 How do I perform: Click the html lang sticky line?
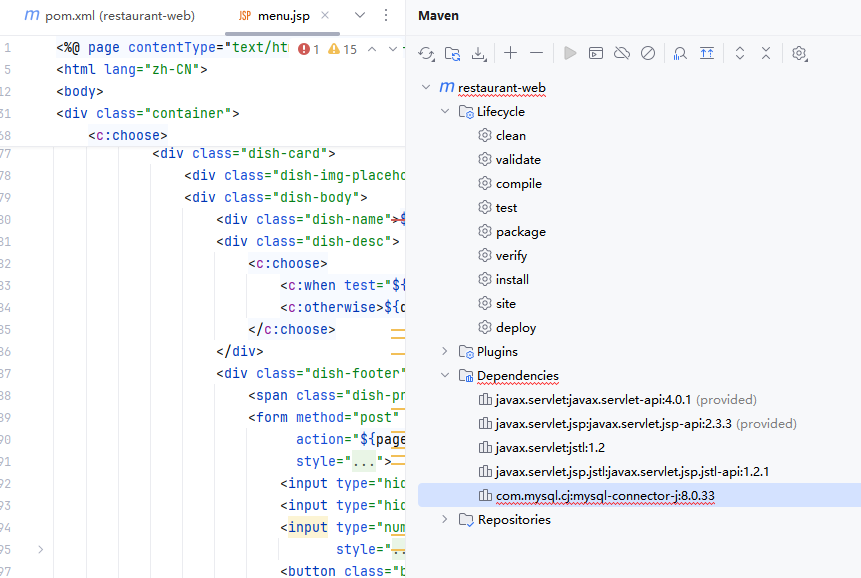pyautogui.click(x=132, y=70)
